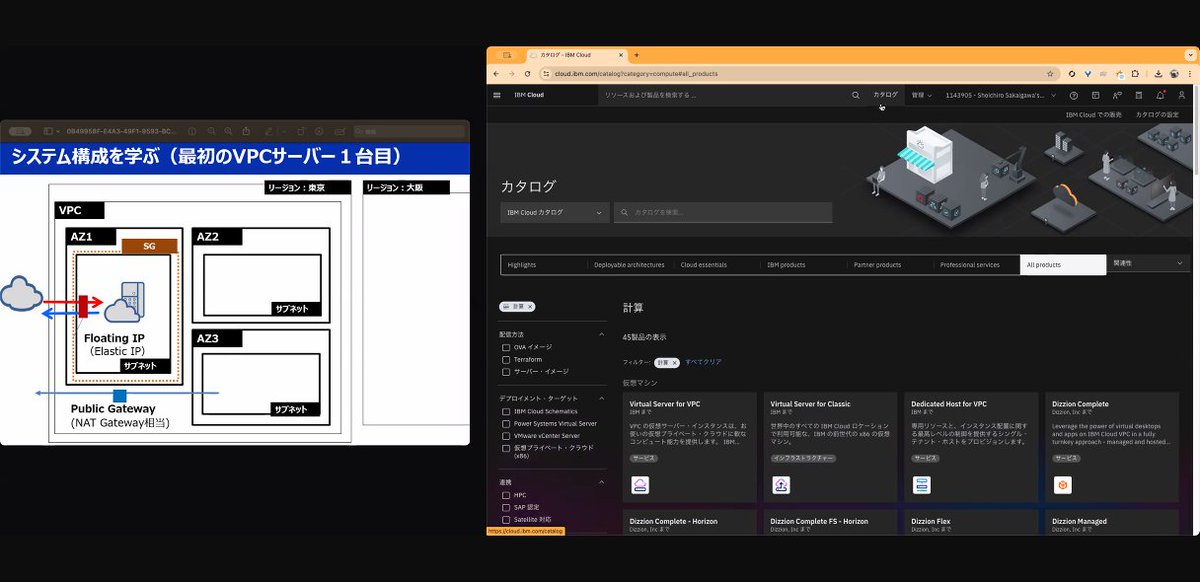The image size is (1200, 582).
Task: Click the カタログの設定 link
Action: [1157, 115]
